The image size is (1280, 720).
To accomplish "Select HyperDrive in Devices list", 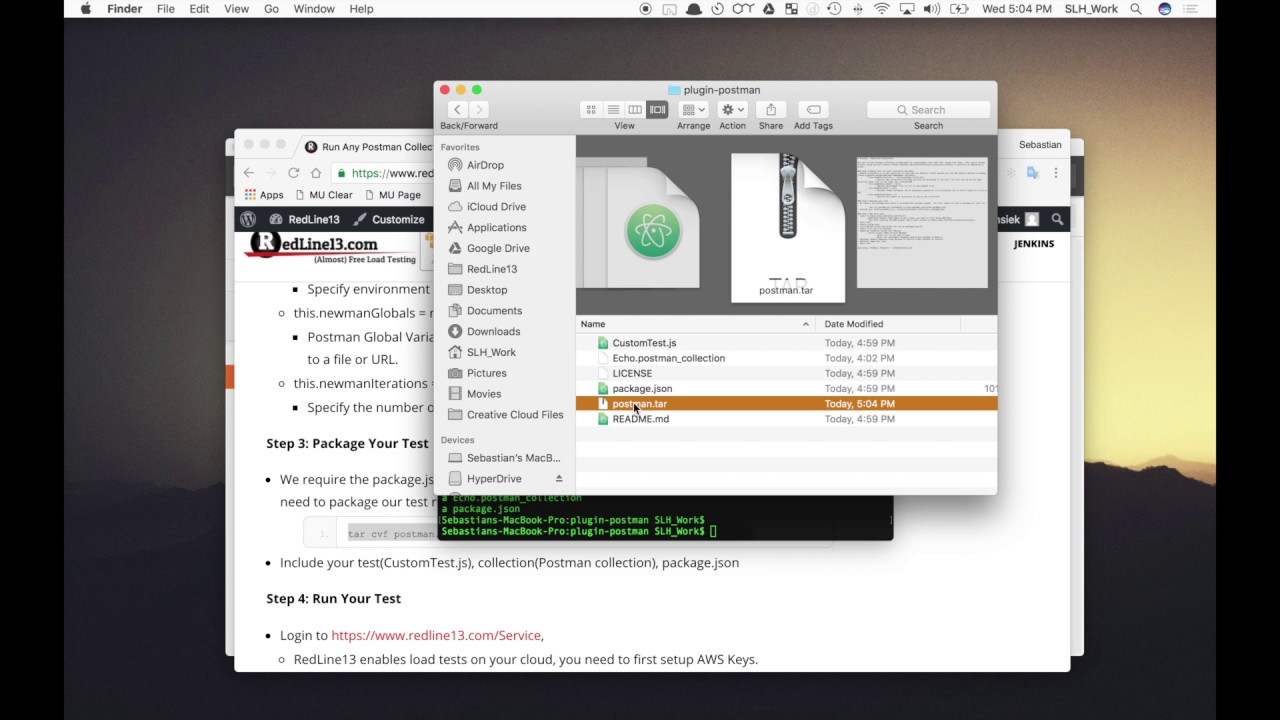I will [x=494, y=479].
